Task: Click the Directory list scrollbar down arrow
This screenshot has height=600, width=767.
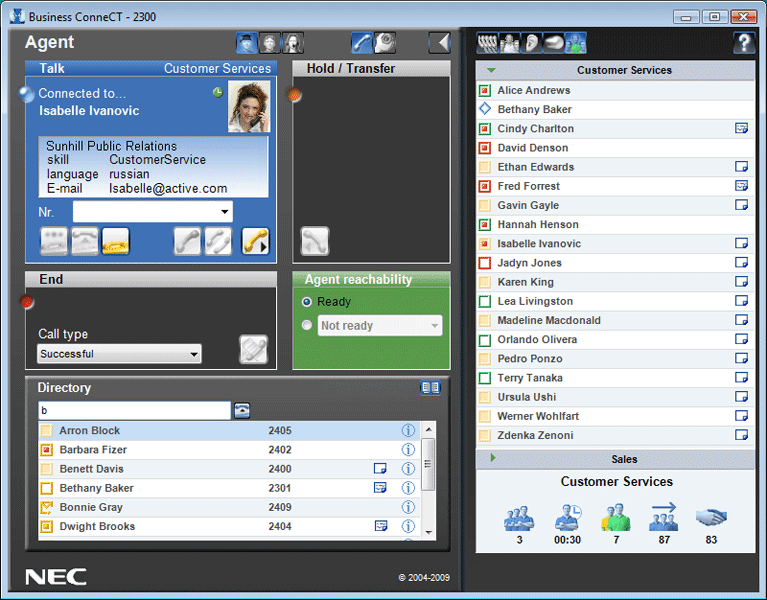Action: tap(429, 532)
